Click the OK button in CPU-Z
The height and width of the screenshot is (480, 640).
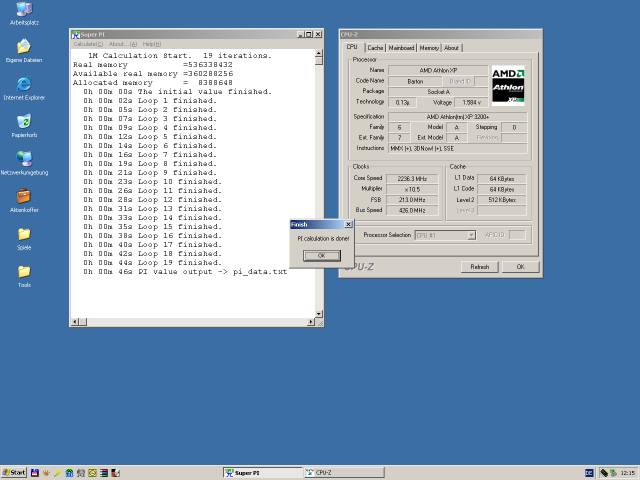[x=520, y=267]
